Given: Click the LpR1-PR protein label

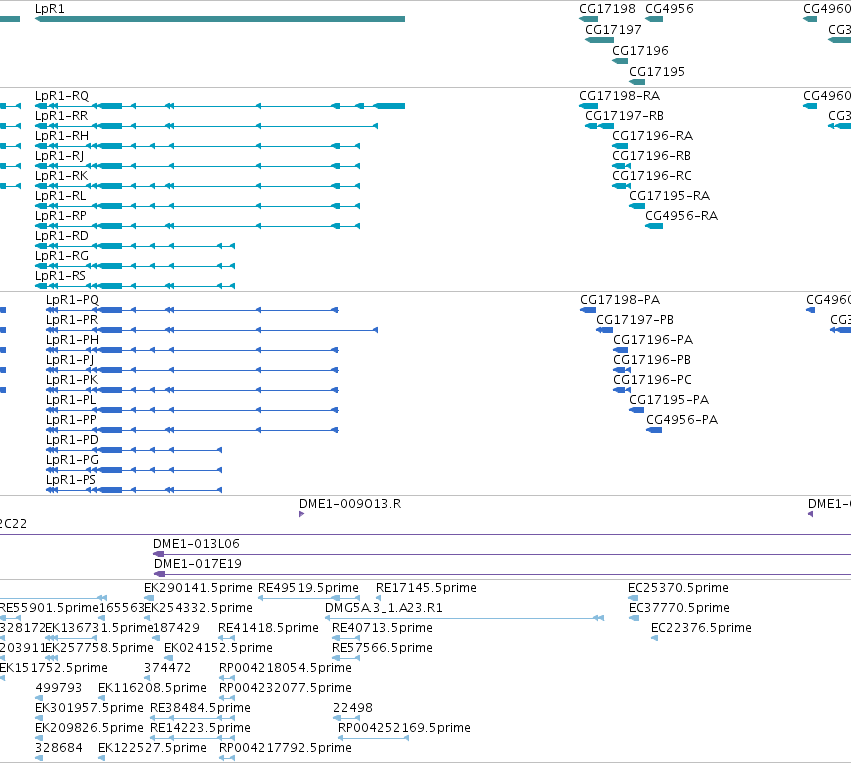Looking at the screenshot, I should tap(72, 320).
